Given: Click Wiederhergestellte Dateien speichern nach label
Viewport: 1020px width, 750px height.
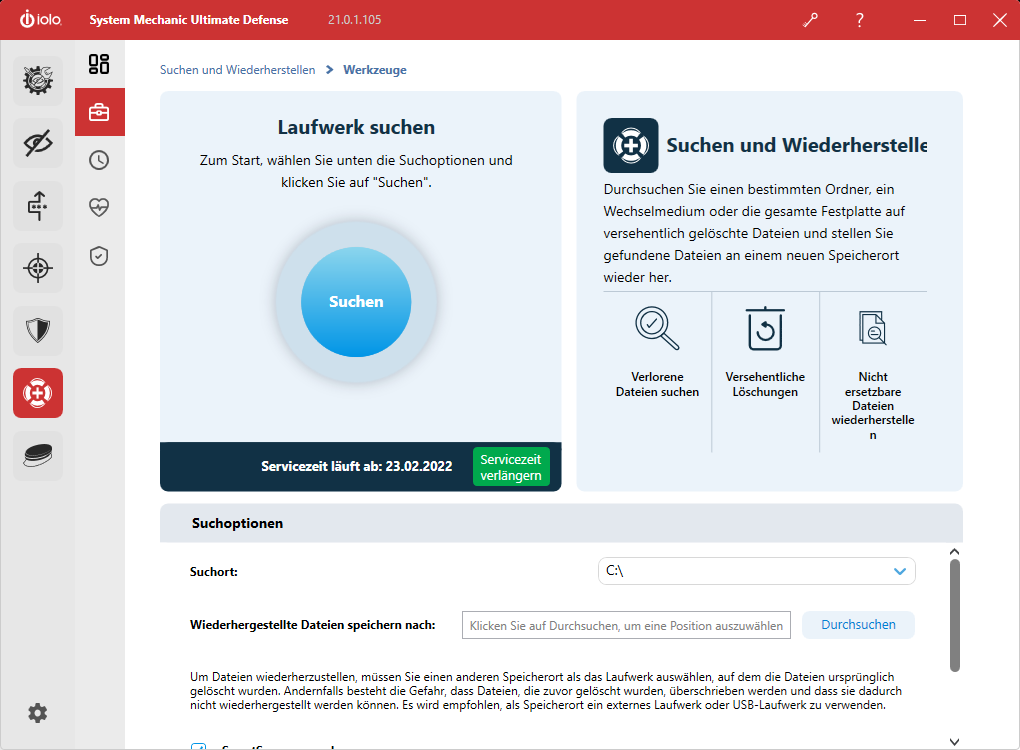Looking at the screenshot, I should point(312,625).
